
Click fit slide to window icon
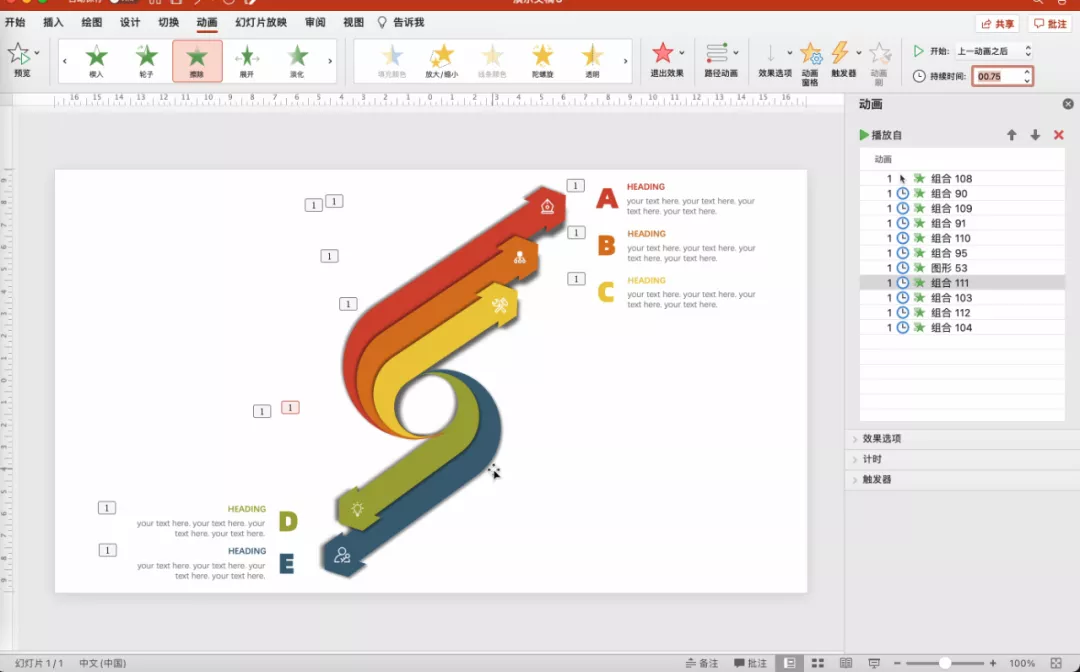tap(1056, 663)
